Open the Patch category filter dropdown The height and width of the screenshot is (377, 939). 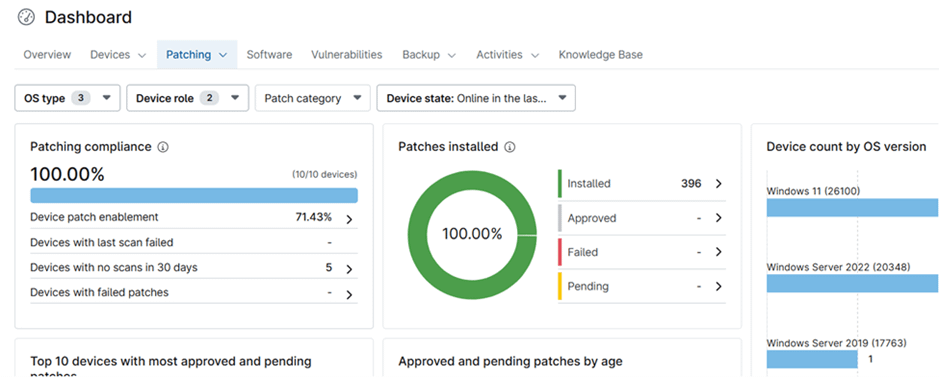point(313,98)
